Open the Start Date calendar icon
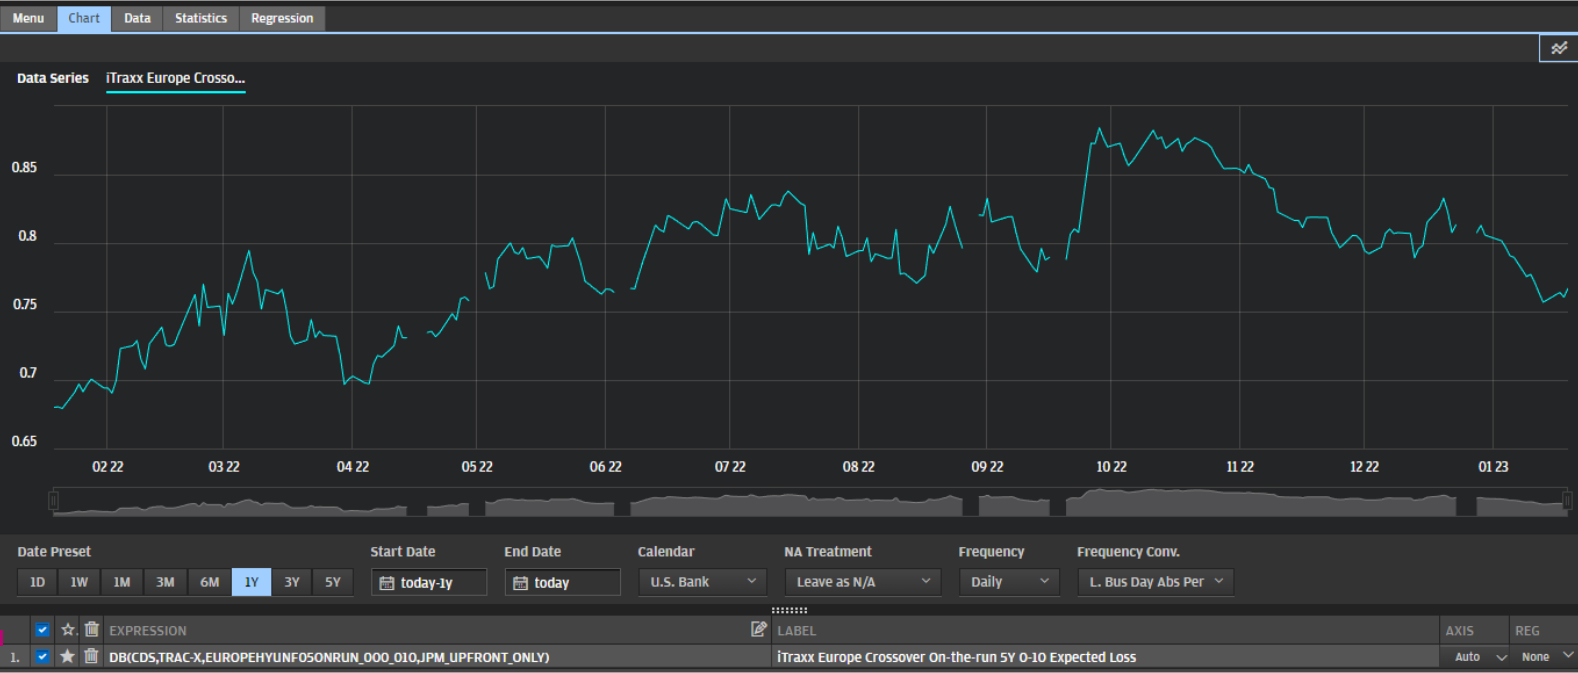This screenshot has height=673, width=1578. tap(387, 583)
